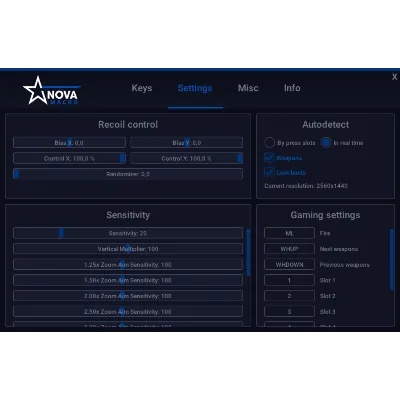Click the Randomizer slider bar
This screenshot has width=400, height=400.
point(128,174)
